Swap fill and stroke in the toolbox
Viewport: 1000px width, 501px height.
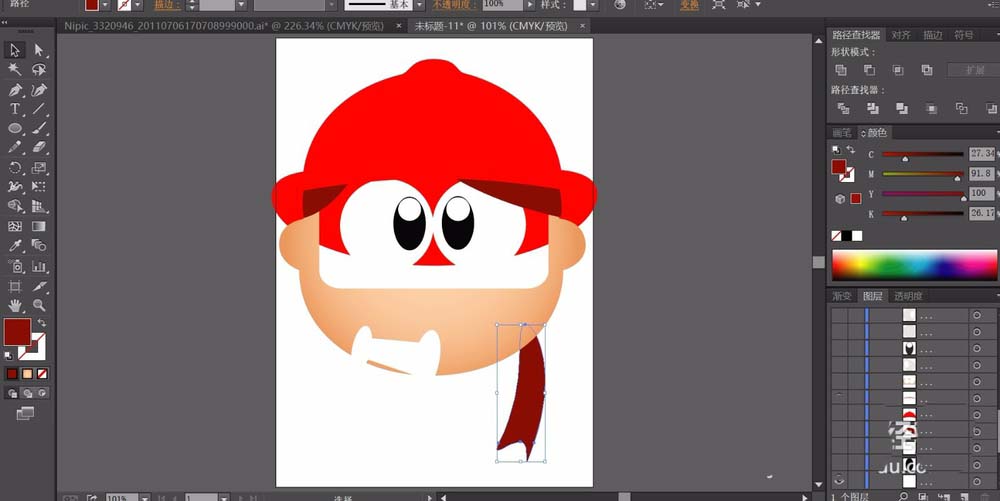(41, 323)
